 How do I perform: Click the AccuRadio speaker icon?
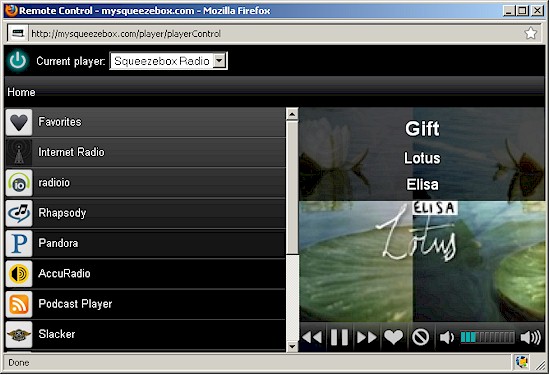tap(19, 274)
